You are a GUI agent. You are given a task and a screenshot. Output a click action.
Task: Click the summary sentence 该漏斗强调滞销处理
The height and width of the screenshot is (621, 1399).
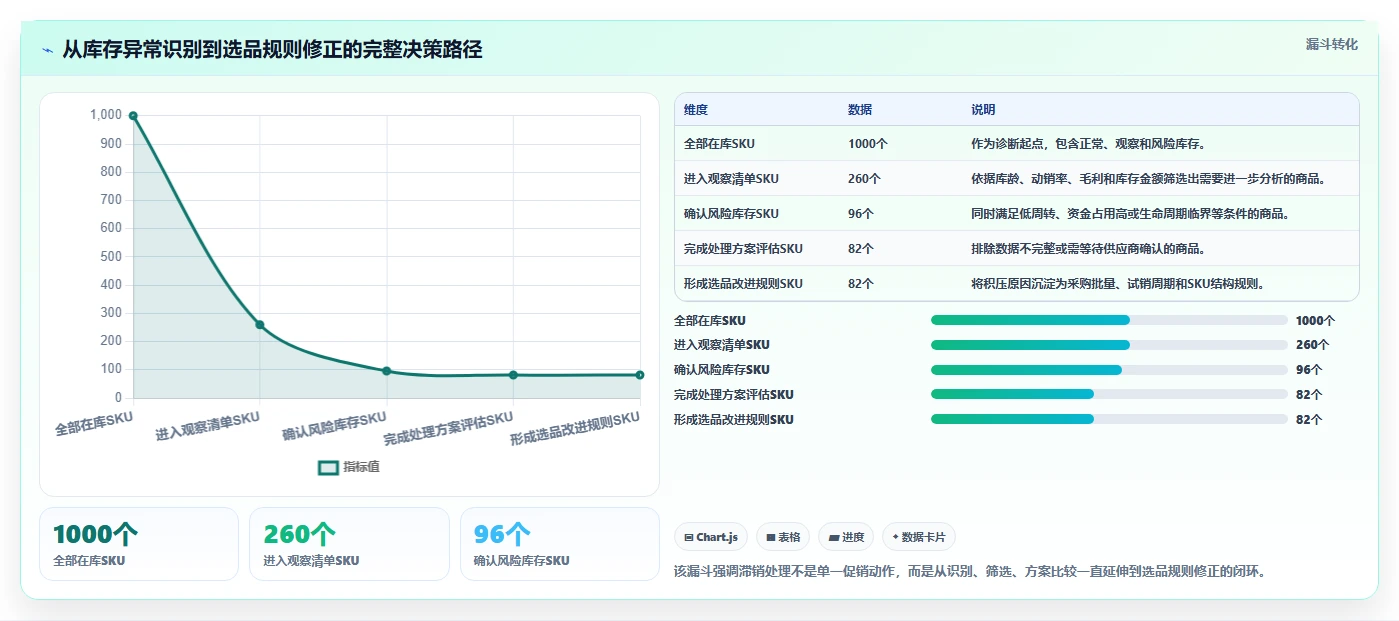click(x=972, y=572)
